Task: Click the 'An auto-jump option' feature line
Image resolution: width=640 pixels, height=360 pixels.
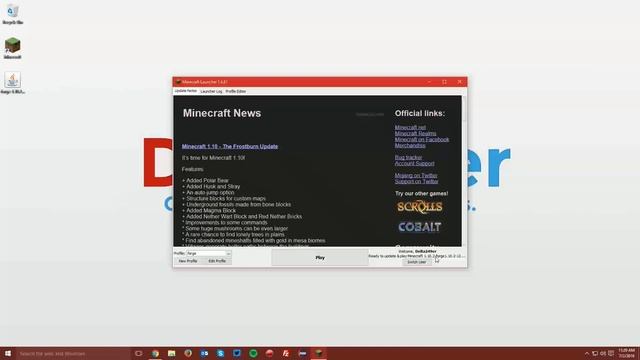Action: (208, 193)
